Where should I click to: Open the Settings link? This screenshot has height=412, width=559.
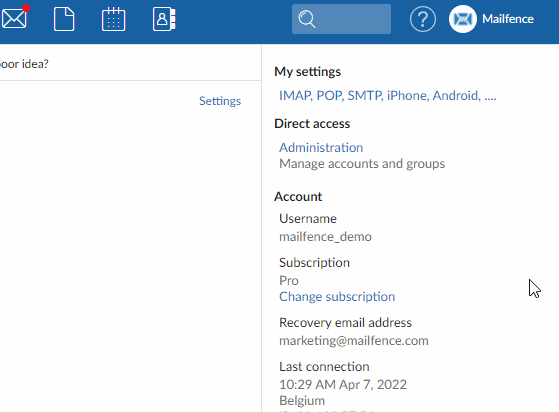click(x=220, y=101)
